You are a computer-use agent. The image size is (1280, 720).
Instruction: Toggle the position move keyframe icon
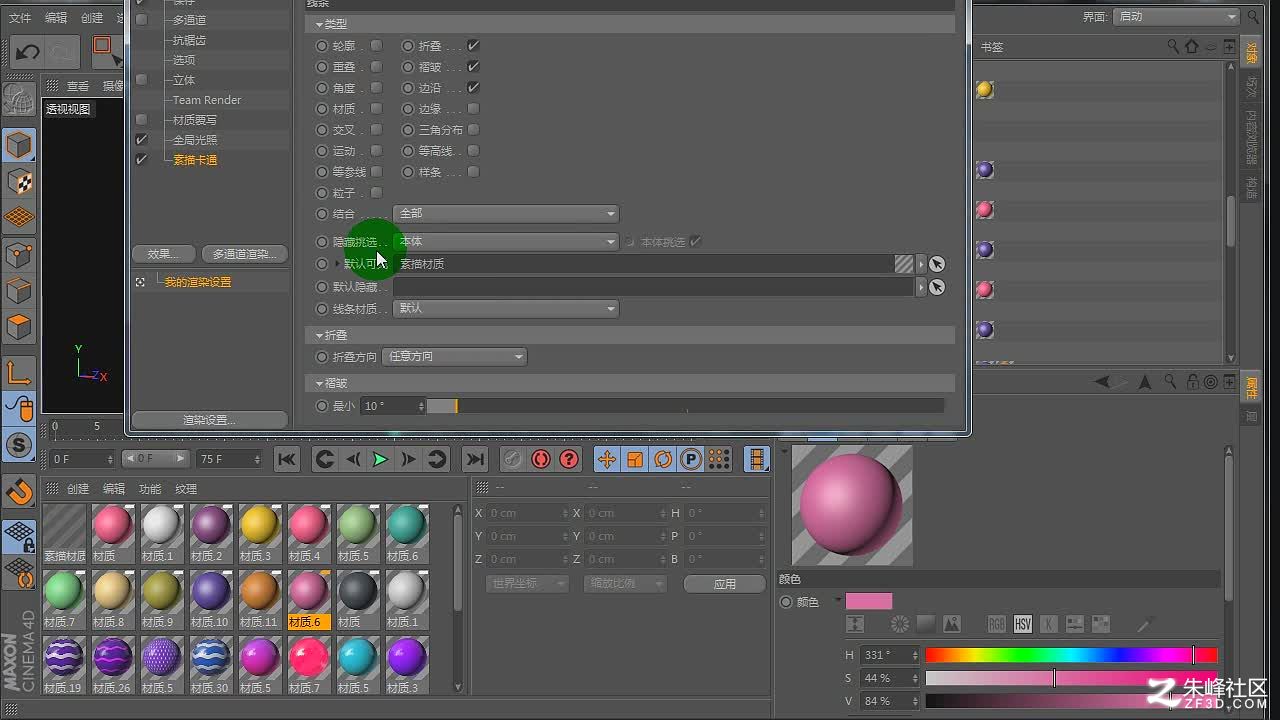606,459
